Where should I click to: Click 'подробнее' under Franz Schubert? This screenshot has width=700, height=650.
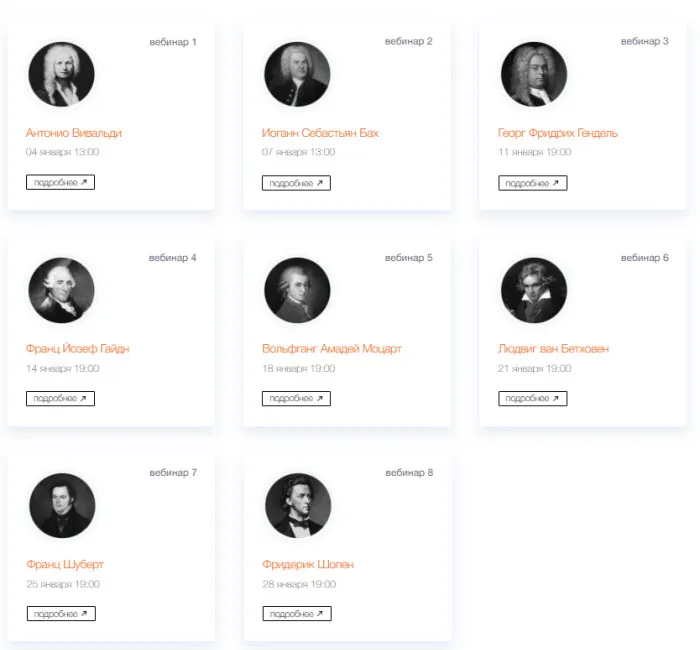click(x=60, y=614)
